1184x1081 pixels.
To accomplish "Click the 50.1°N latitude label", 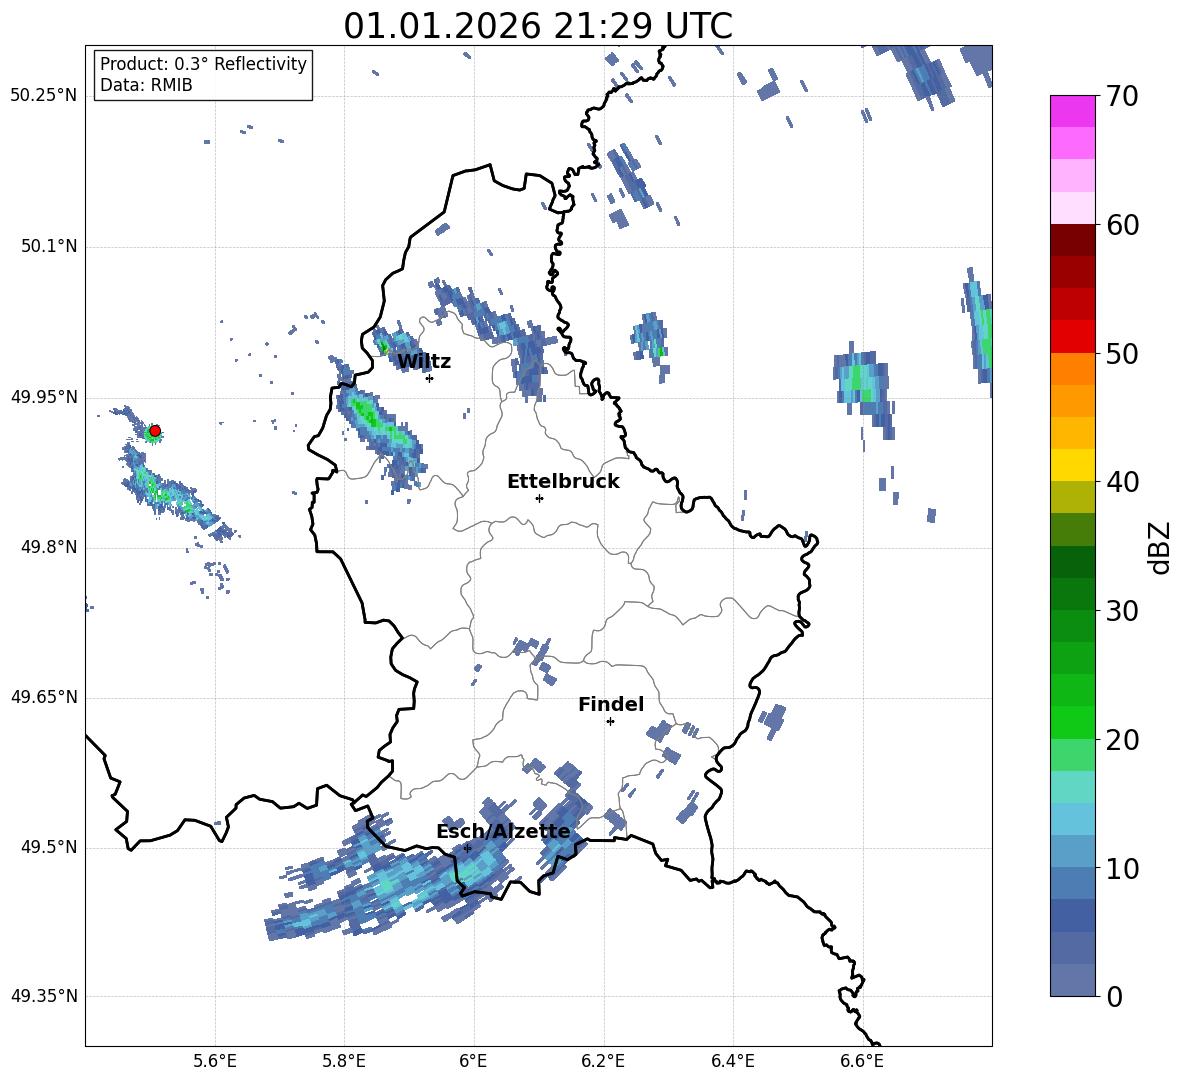I will coord(49,247).
